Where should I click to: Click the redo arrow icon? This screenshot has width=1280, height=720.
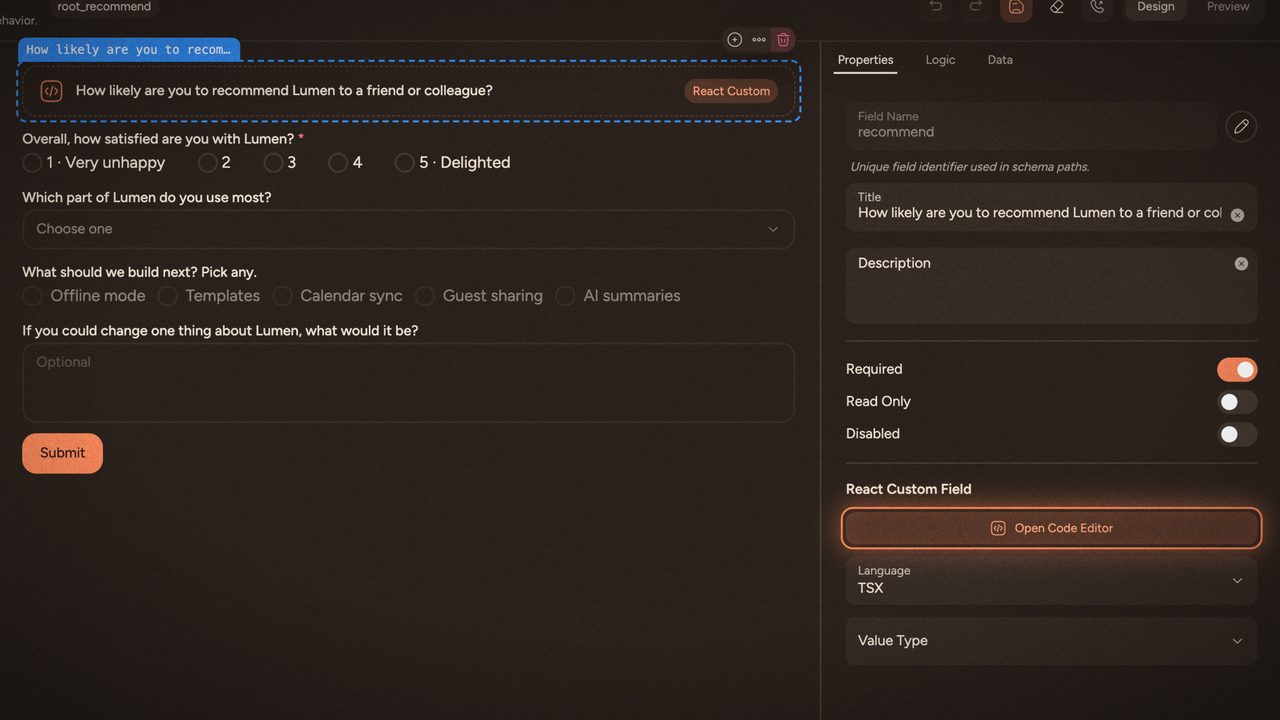pyautogui.click(x=976, y=7)
